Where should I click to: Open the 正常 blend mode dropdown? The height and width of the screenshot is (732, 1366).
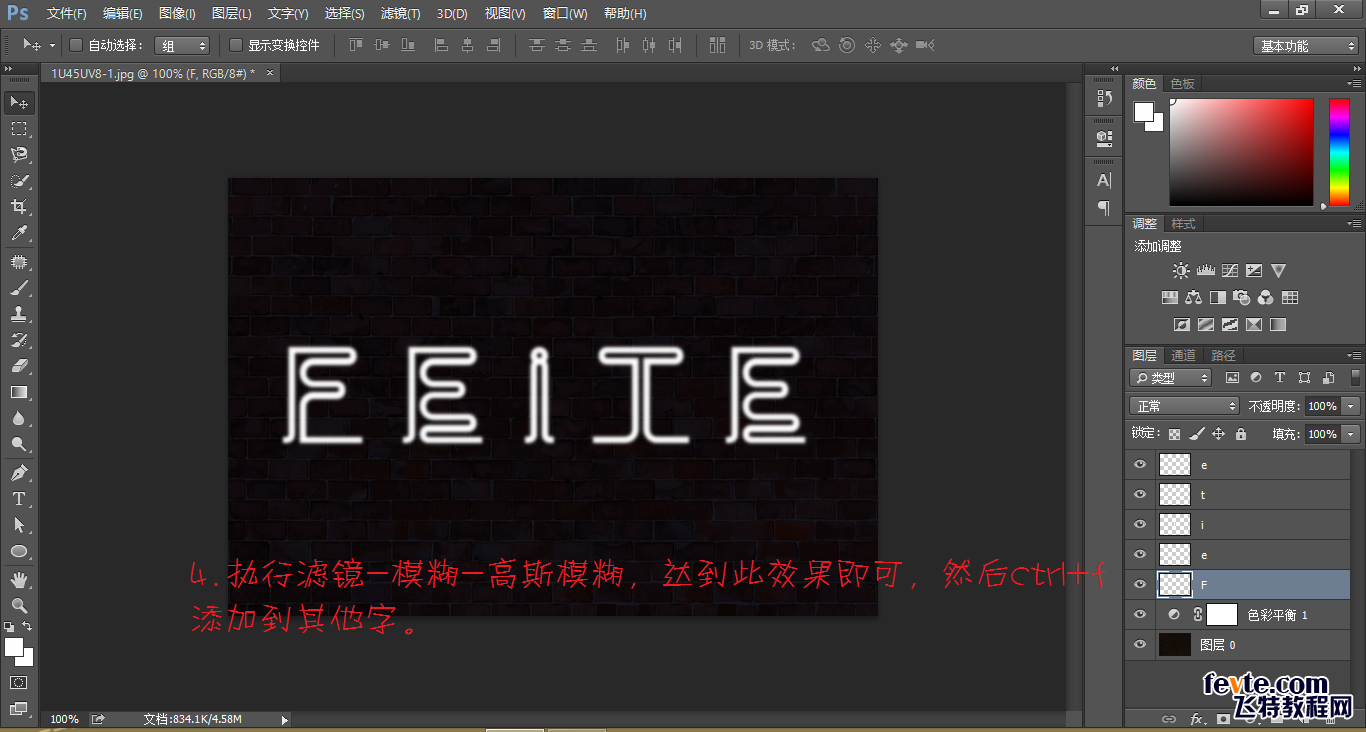pos(1184,406)
